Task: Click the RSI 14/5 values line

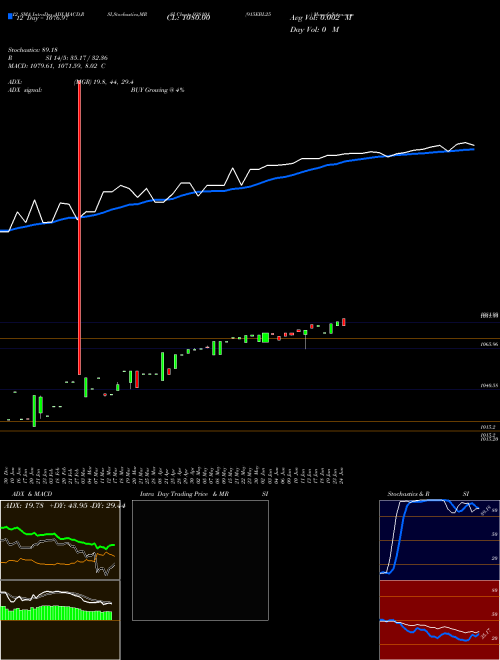Action: tap(58, 58)
